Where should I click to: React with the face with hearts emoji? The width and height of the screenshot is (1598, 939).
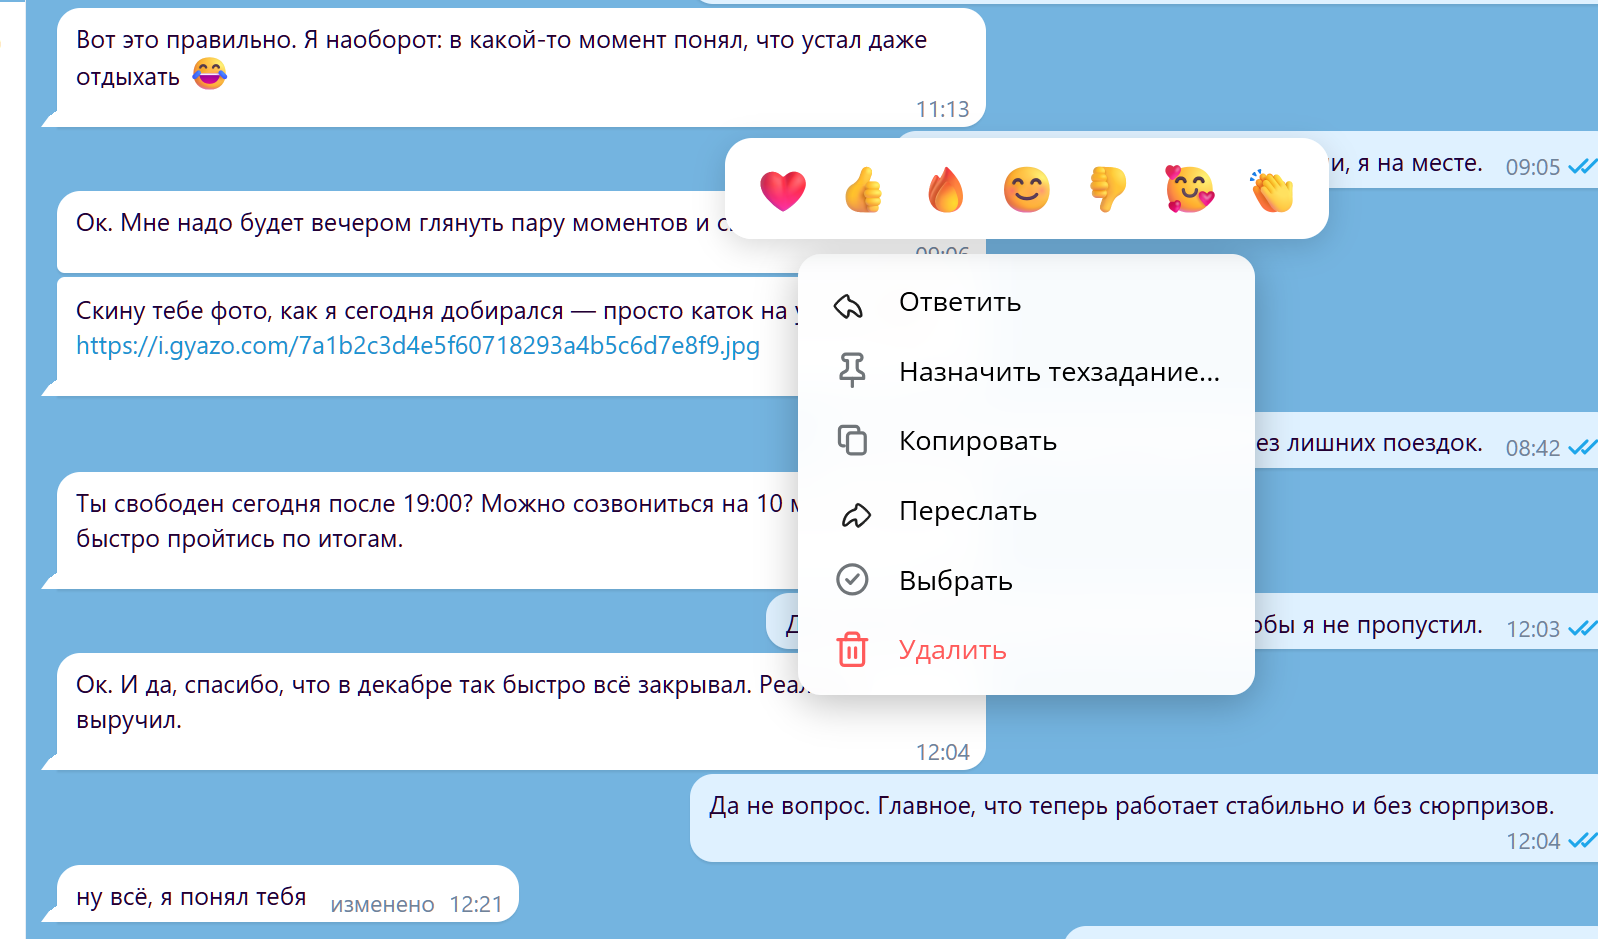coord(1190,190)
